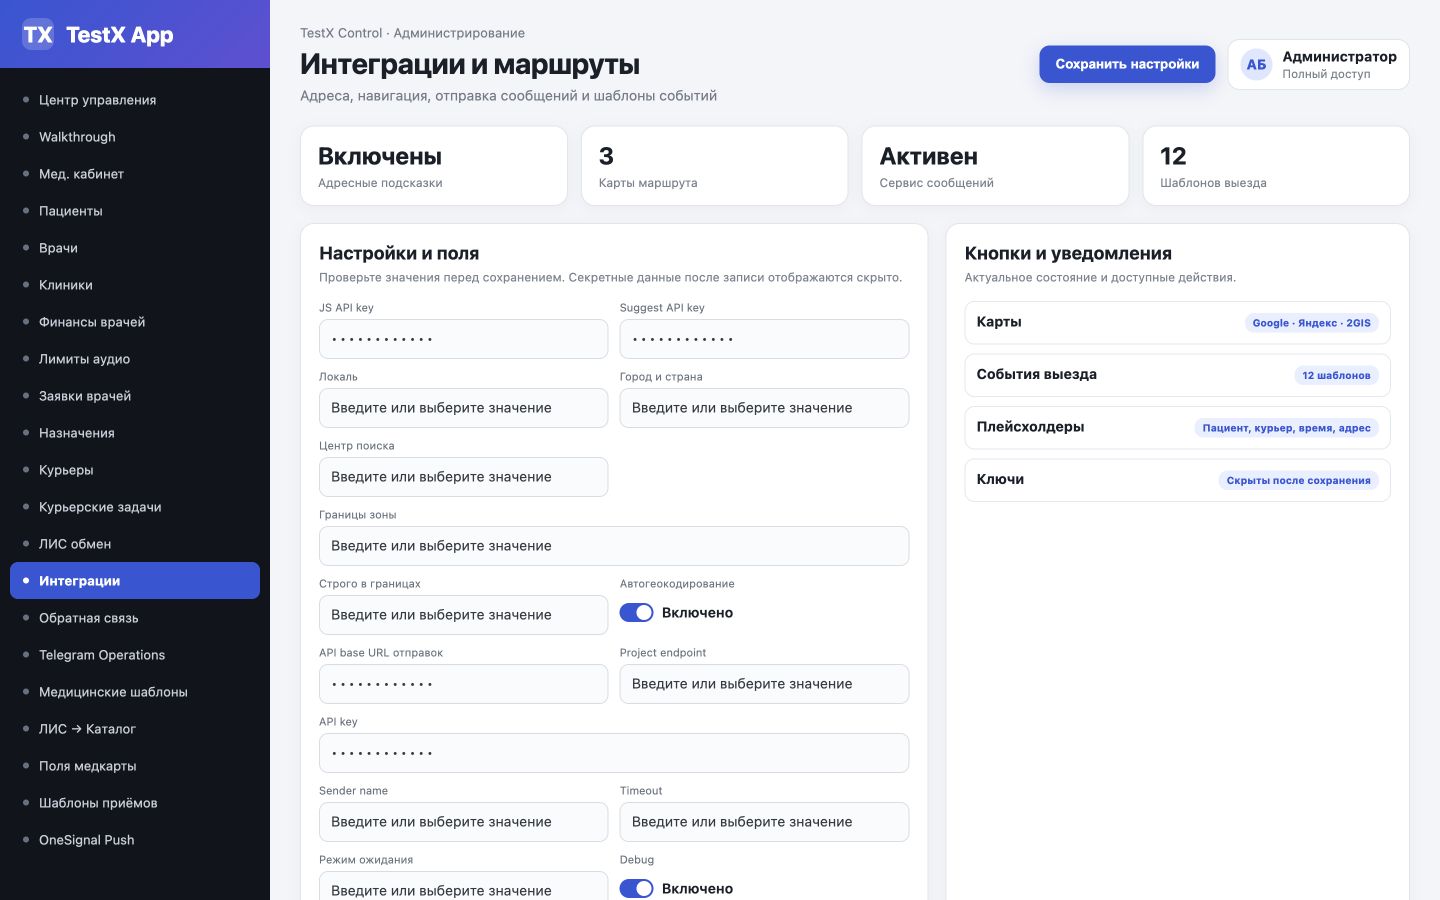Viewport: 1440px width, 900px height.
Task: Open the Project endpoint combo box
Action: [764, 684]
